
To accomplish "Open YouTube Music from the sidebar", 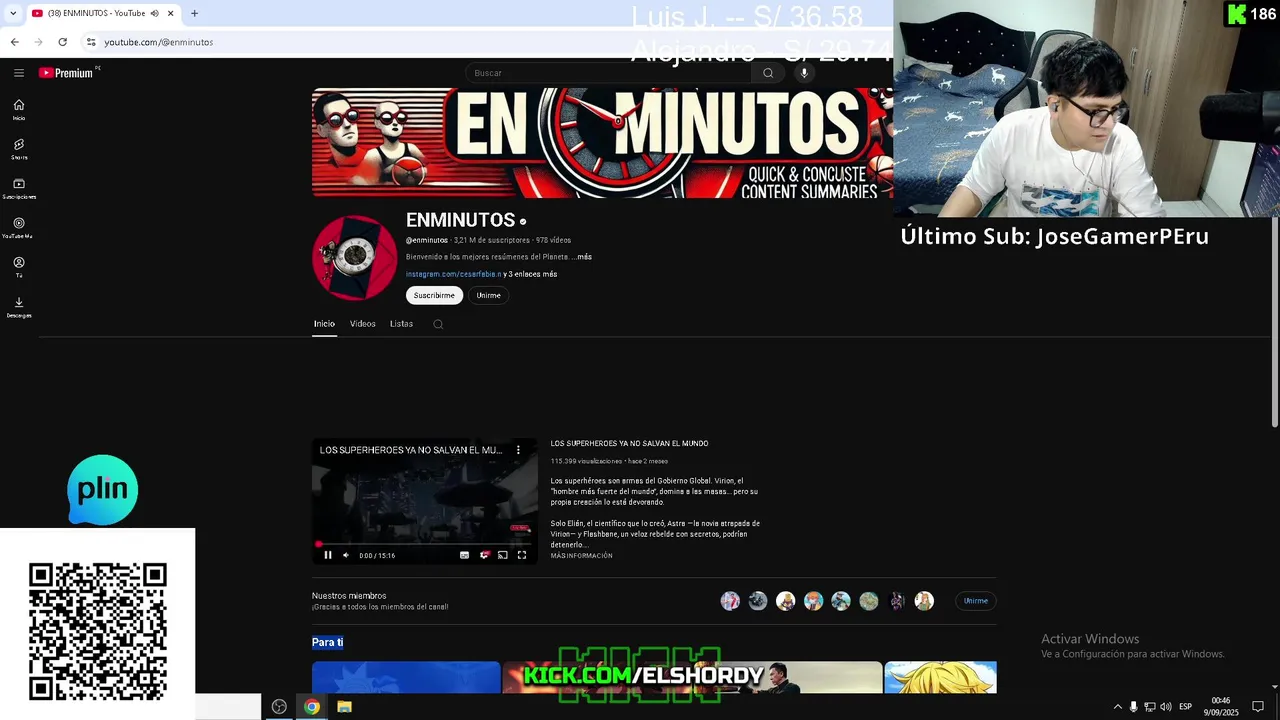I will coord(19,228).
